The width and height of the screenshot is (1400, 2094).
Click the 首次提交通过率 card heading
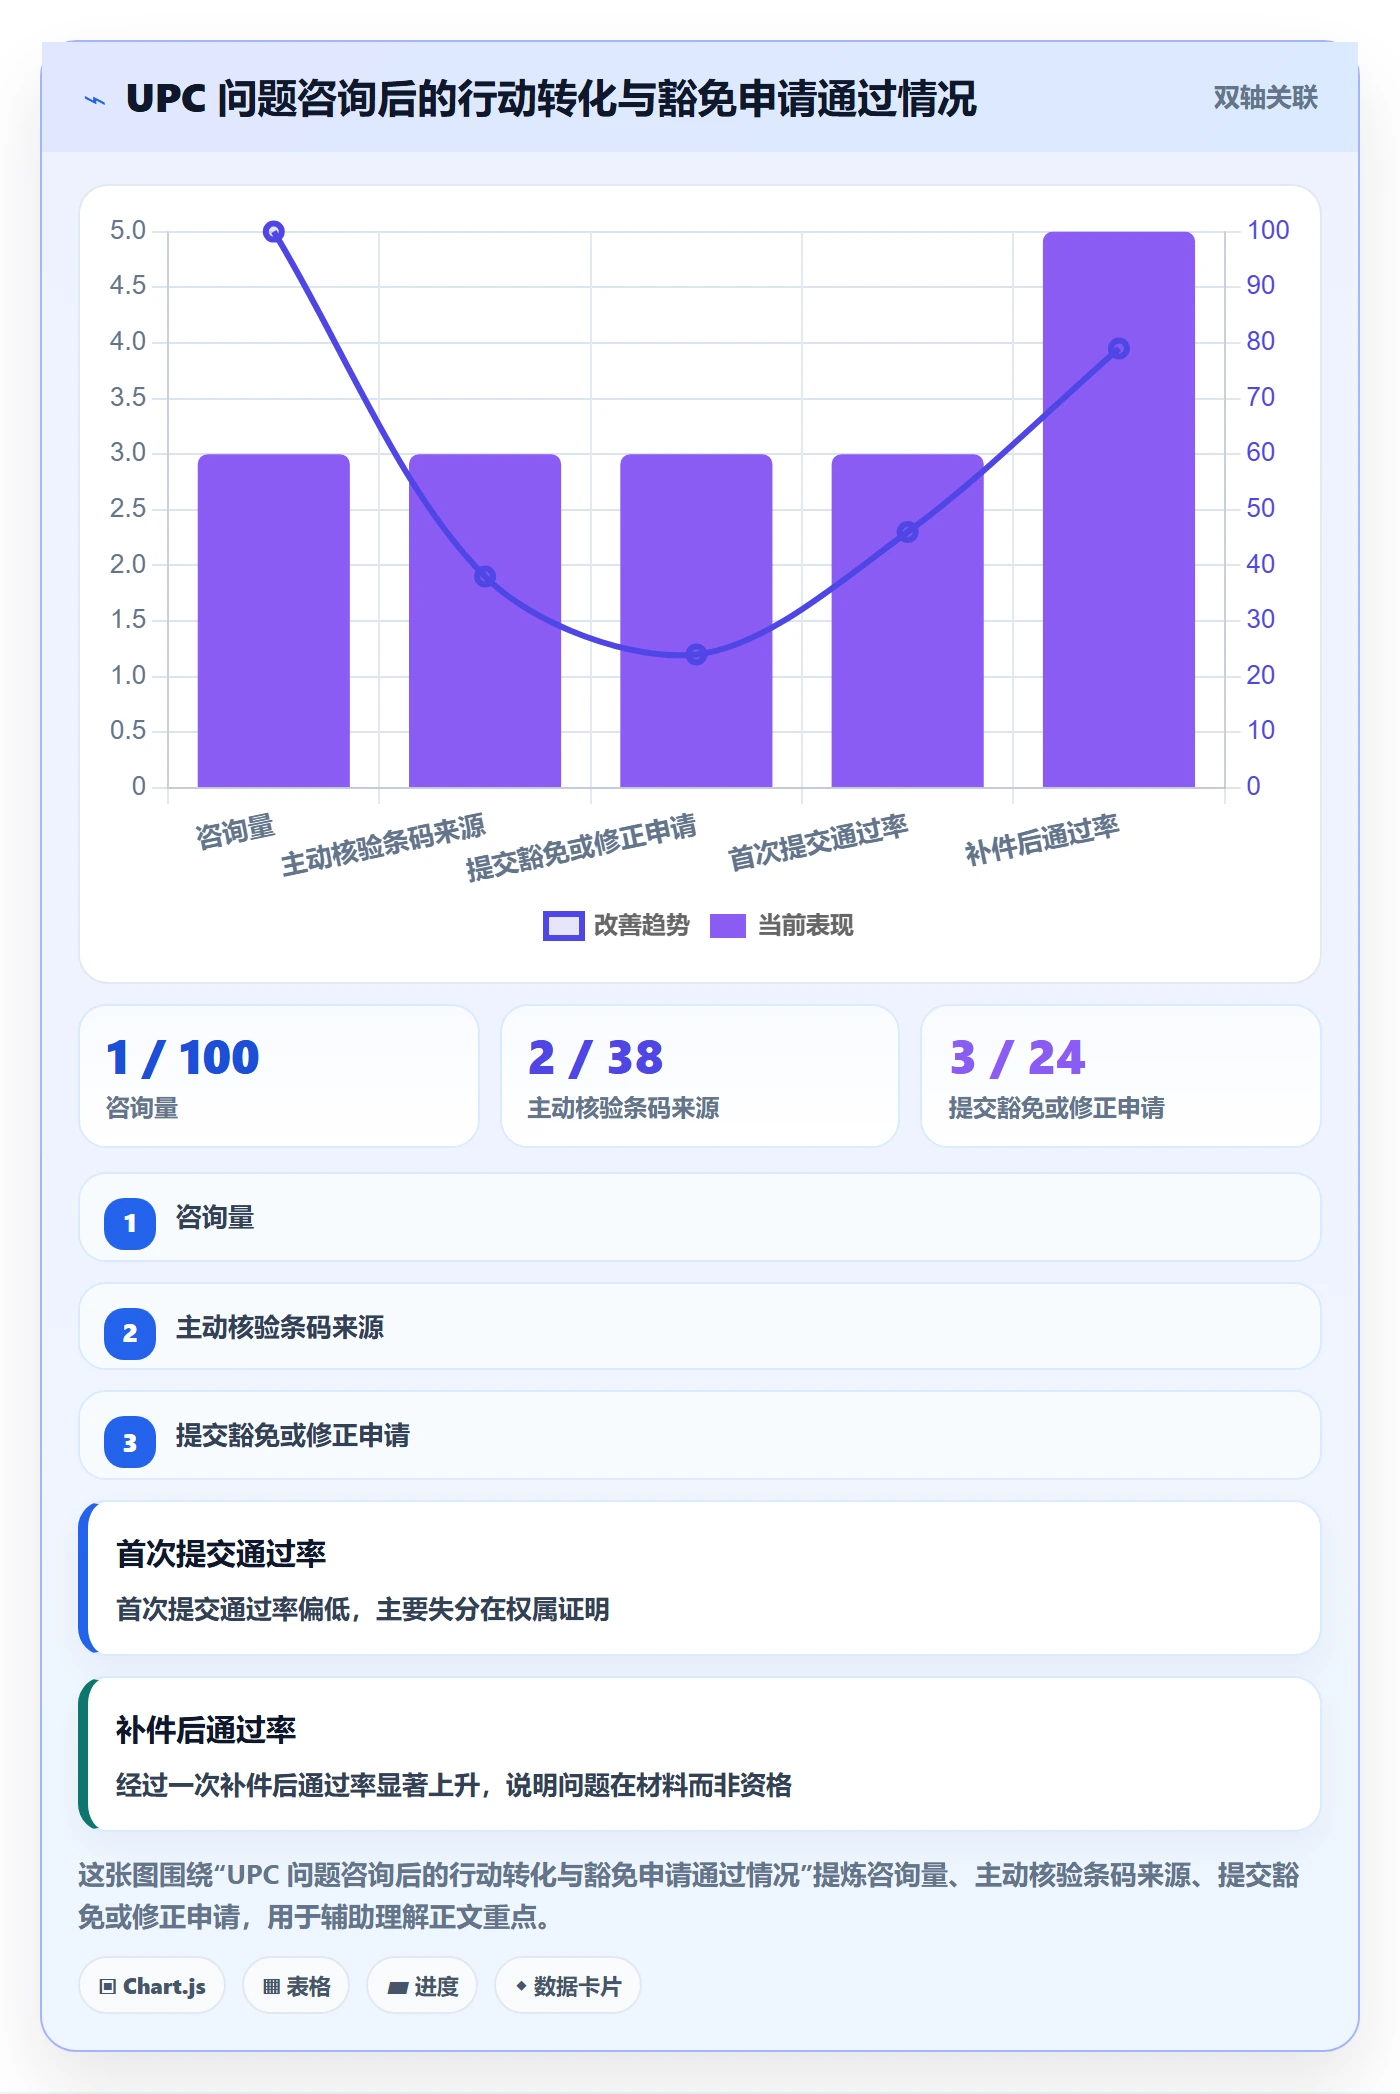(221, 1554)
